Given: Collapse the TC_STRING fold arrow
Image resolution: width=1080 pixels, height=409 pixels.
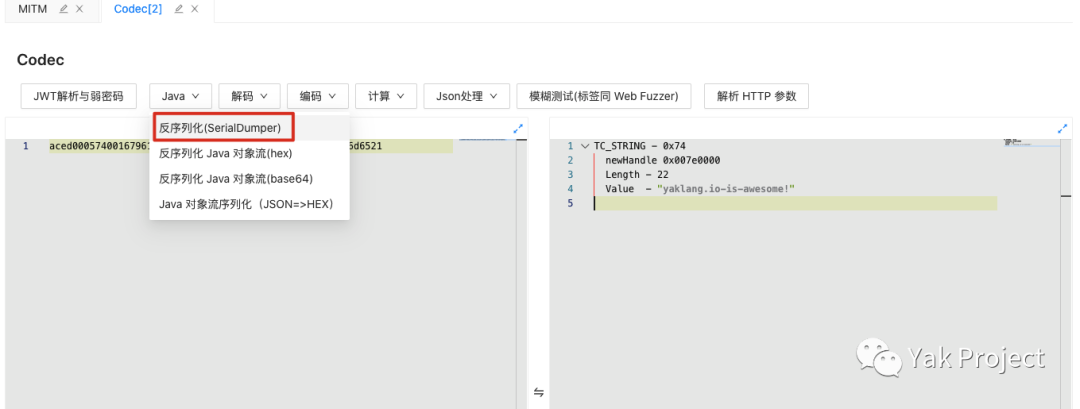Looking at the screenshot, I should point(585,146).
